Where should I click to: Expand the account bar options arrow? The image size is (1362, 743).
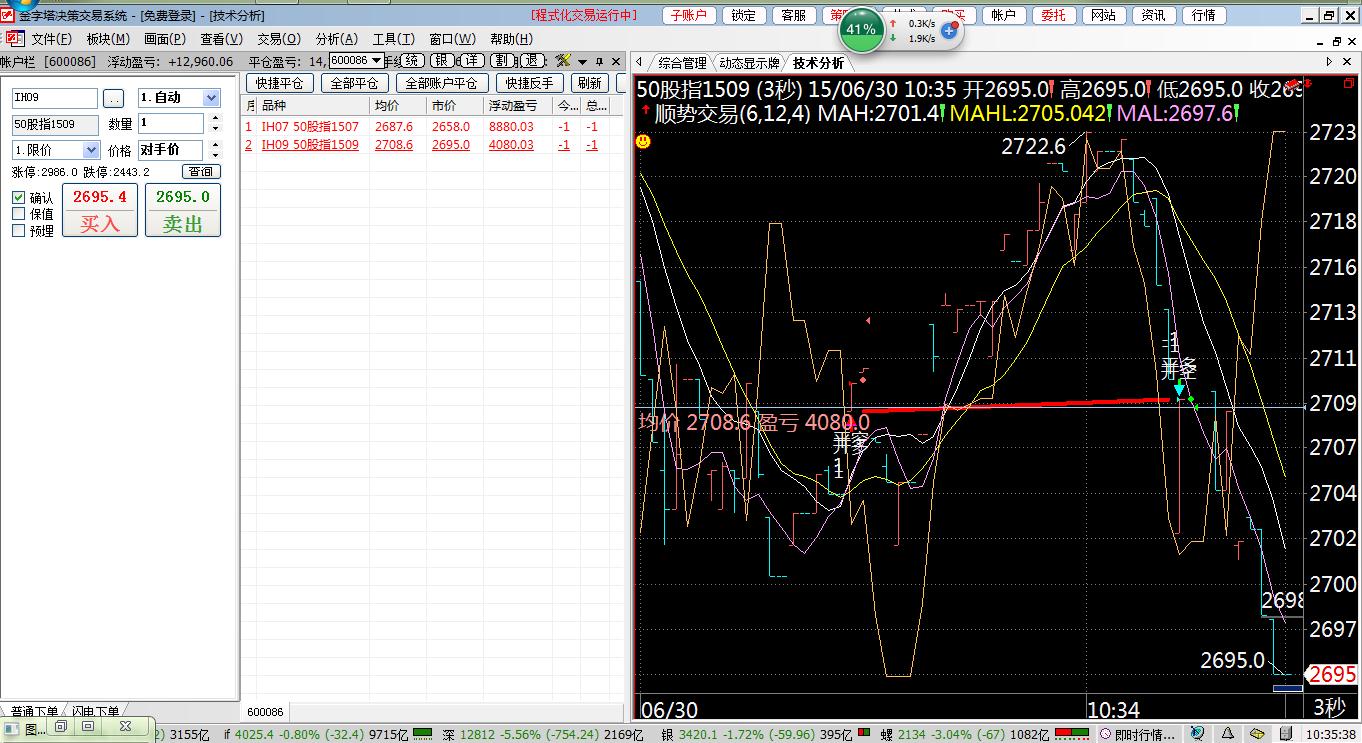tap(582, 62)
